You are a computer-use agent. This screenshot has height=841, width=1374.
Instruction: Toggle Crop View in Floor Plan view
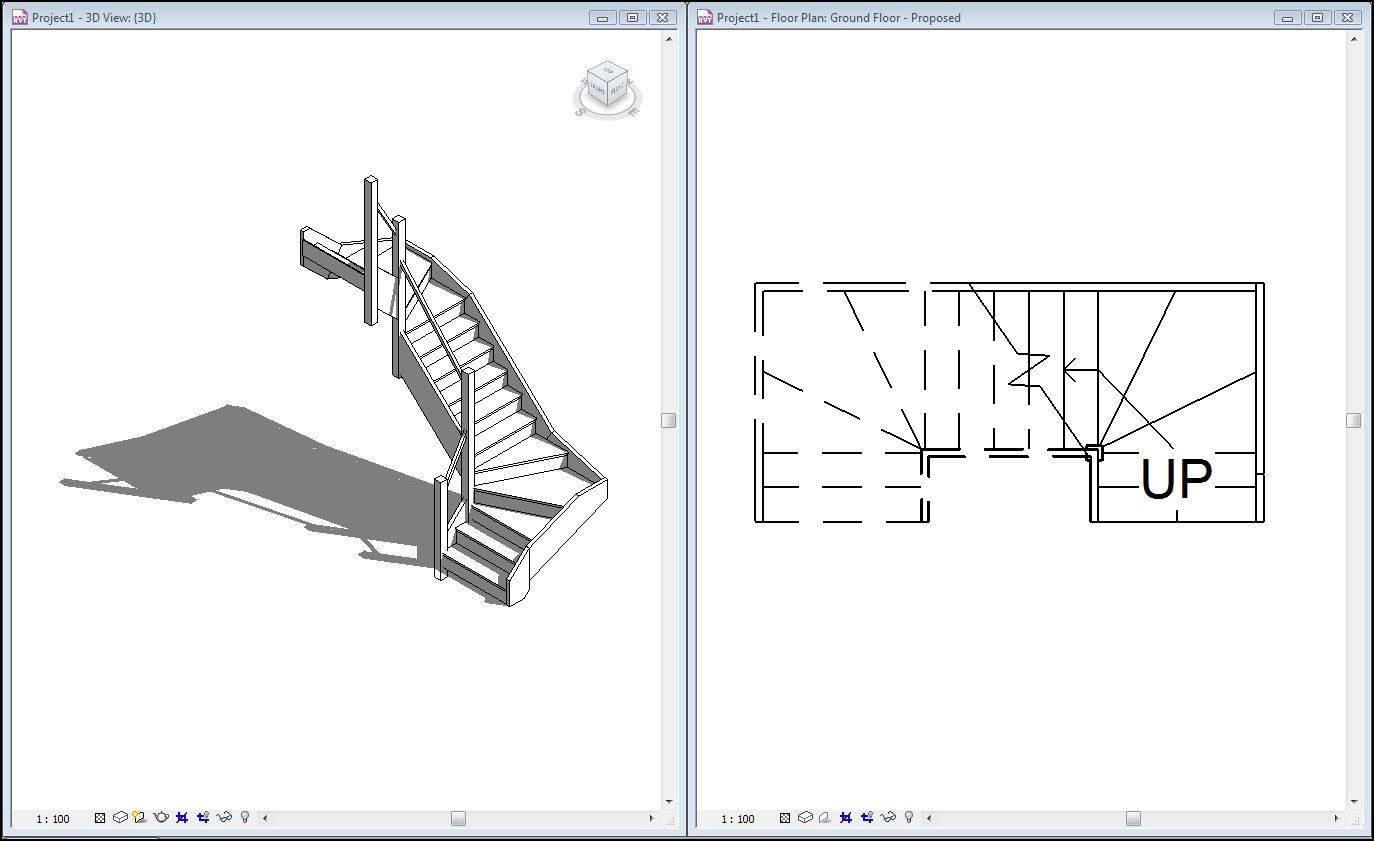click(x=846, y=817)
